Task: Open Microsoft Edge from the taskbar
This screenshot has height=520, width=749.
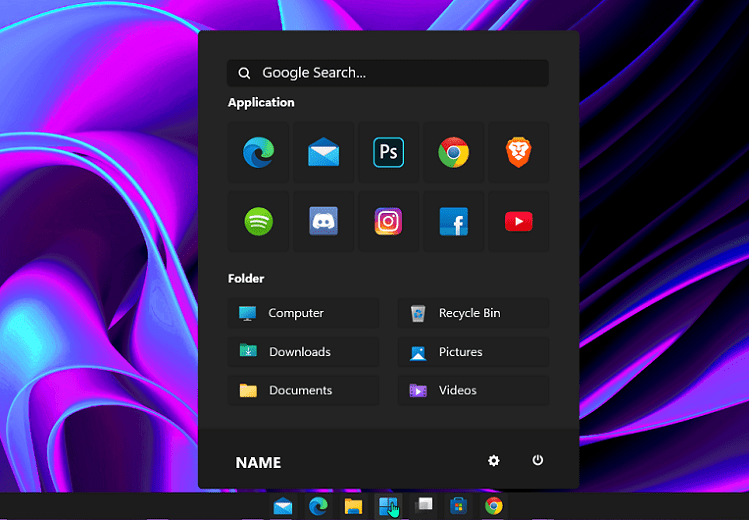Action: [318, 506]
